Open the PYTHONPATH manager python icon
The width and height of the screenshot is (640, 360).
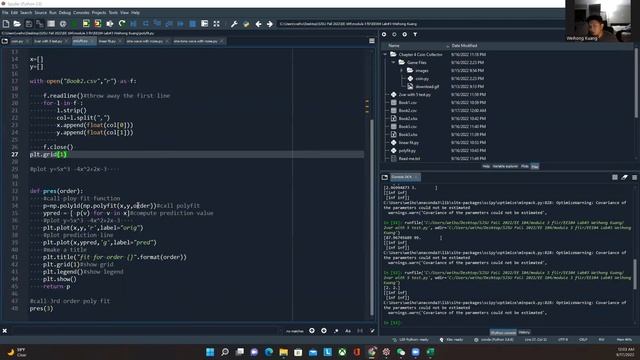pos(246,24)
